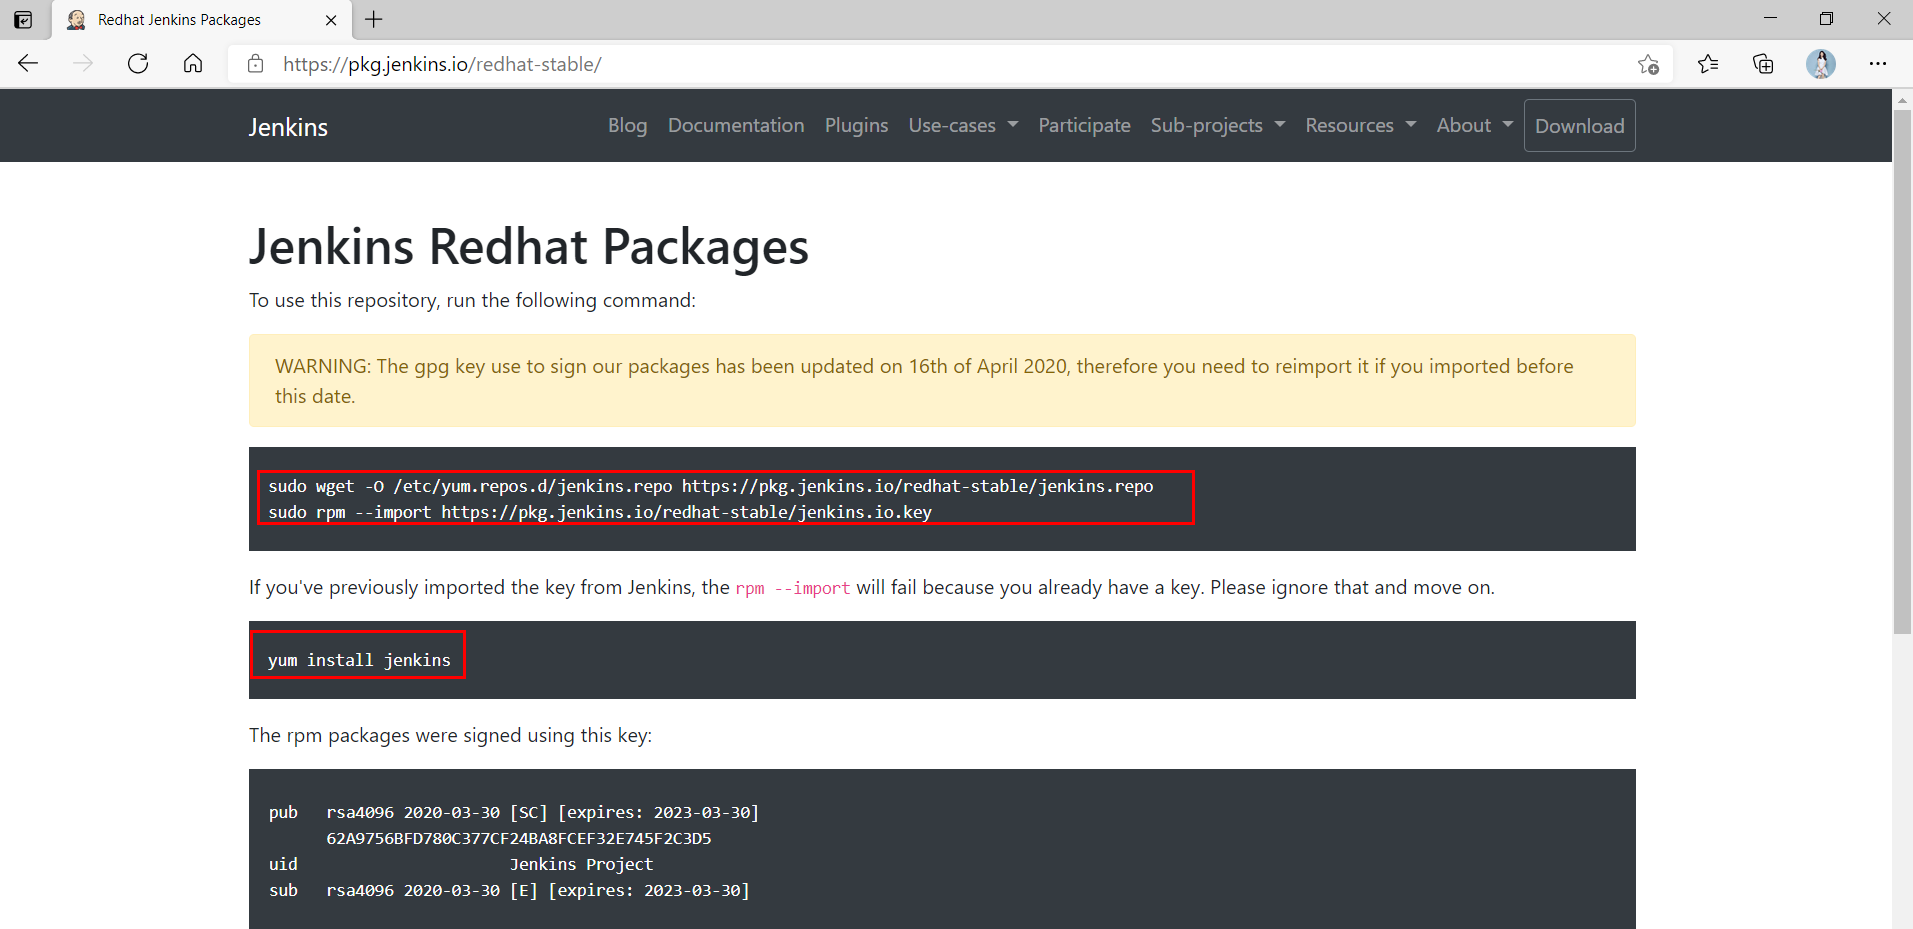The image size is (1913, 929).
Task: Click the pink 'rpm --import' inline code
Action: 793,588
